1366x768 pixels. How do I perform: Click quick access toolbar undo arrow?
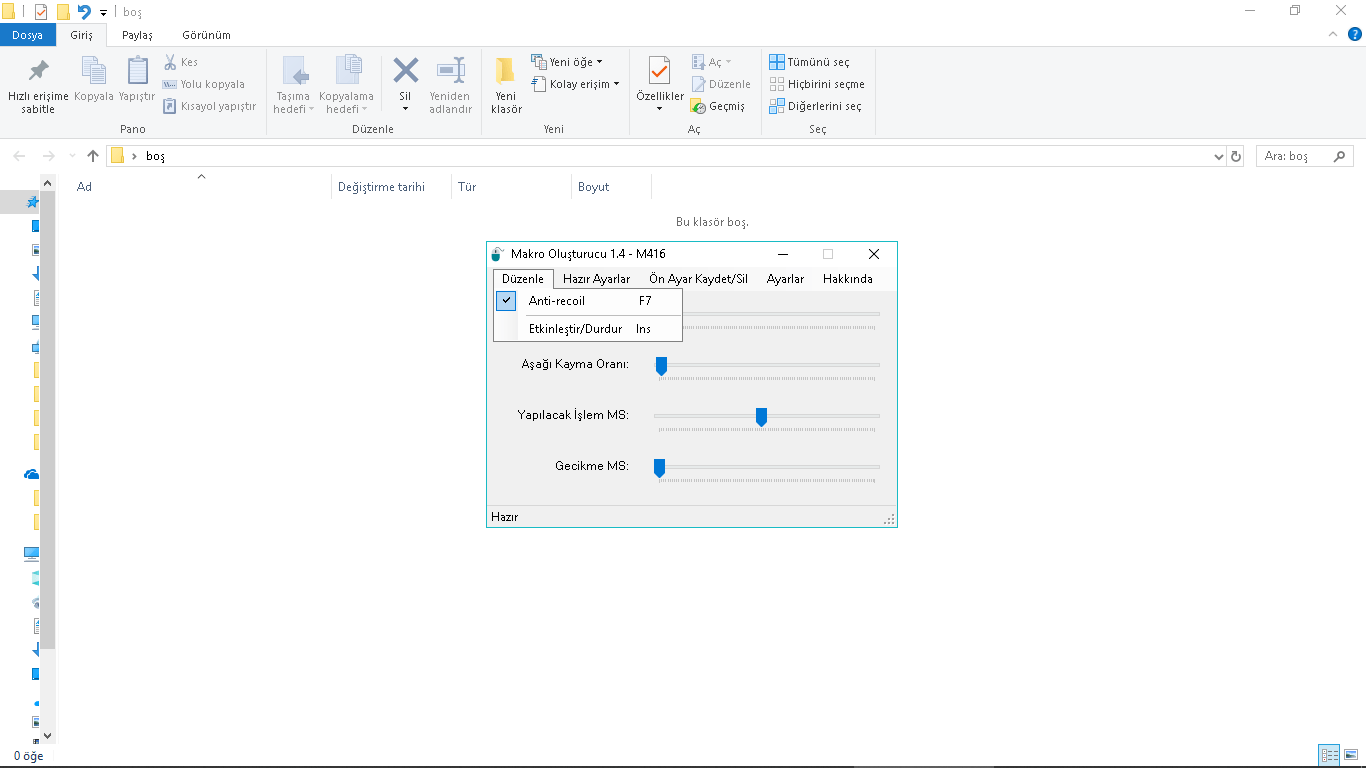[x=84, y=12]
